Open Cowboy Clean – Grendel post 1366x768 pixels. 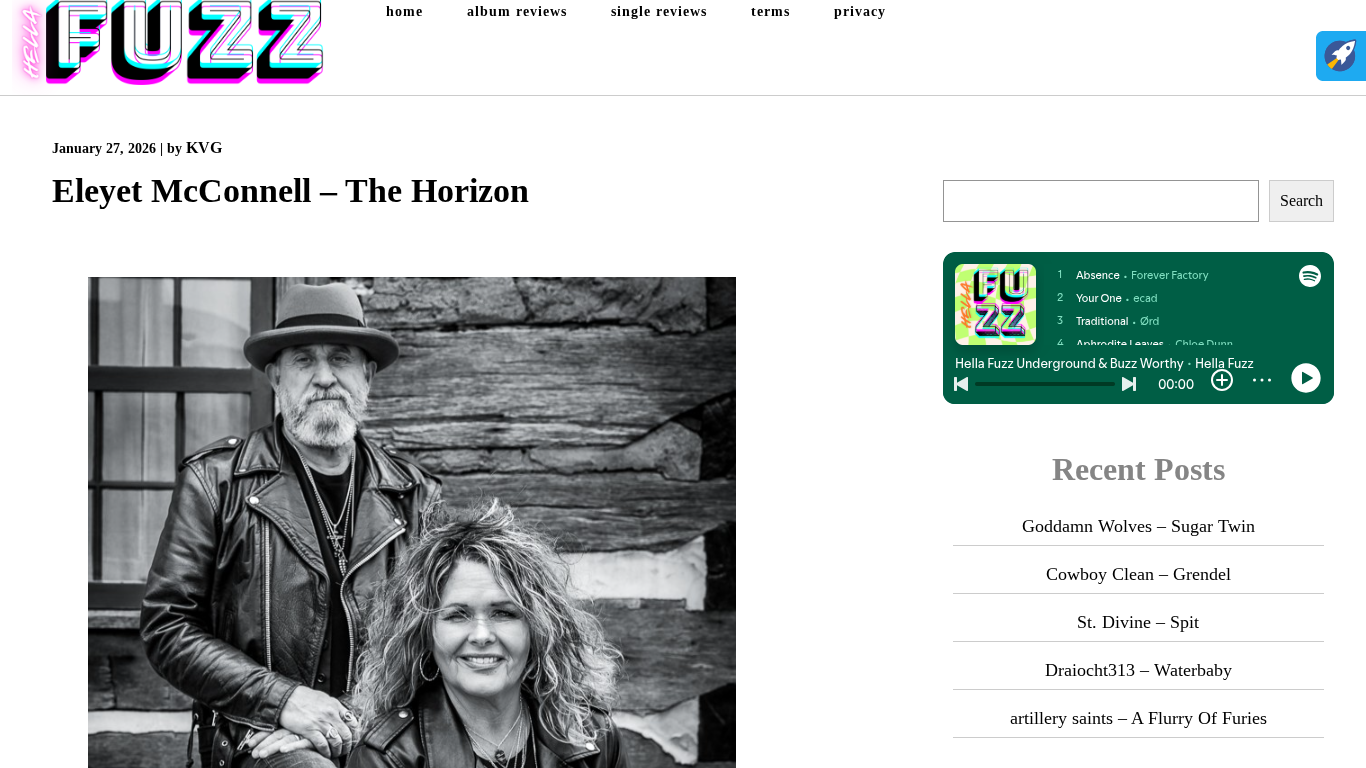pyautogui.click(x=1138, y=574)
